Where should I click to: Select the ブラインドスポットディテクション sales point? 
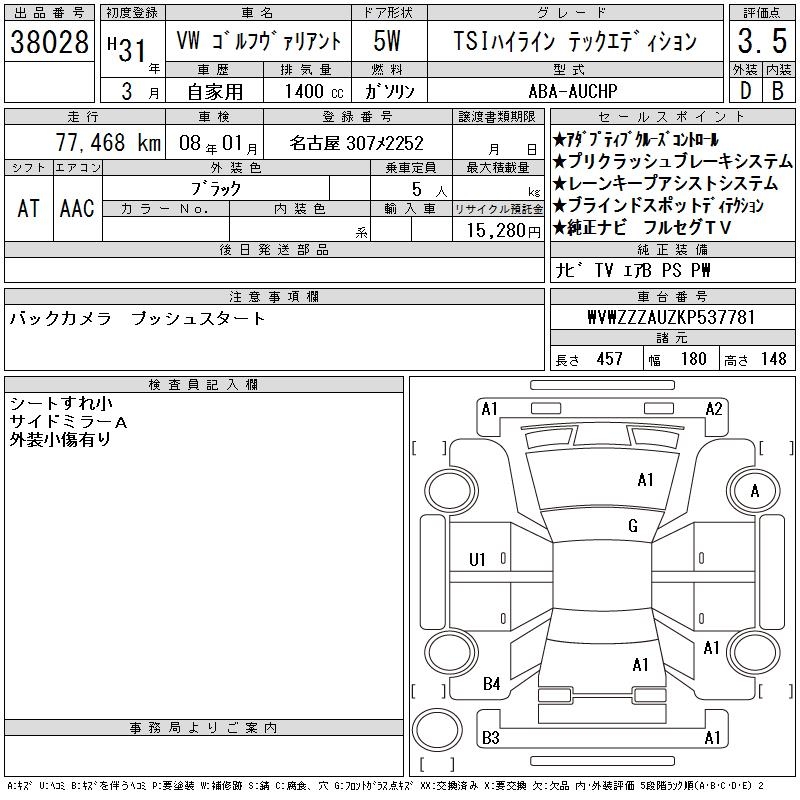coord(659,206)
